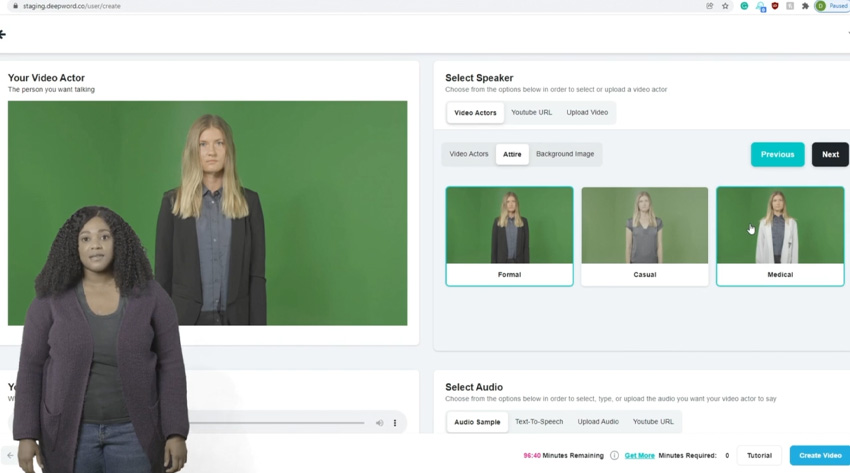This screenshot has height=473, width=850.
Task: Open the Background Image sub-tab
Action: [564, 154]
